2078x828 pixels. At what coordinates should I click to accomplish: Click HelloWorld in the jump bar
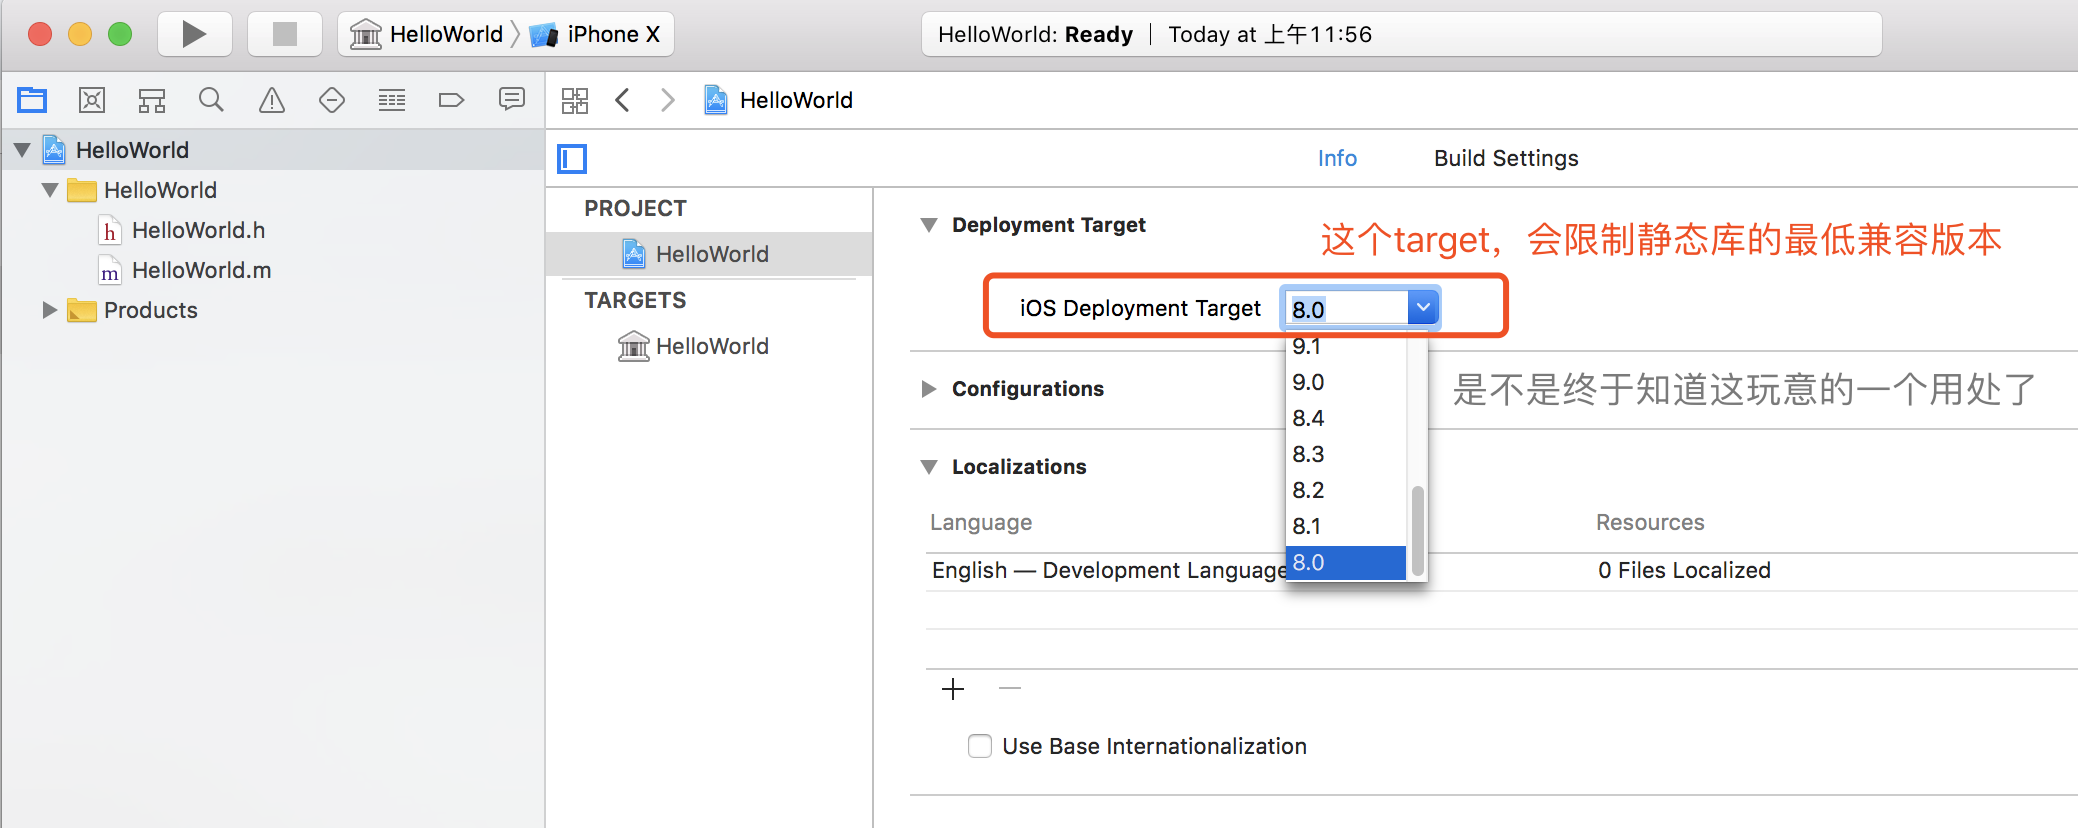pyautogui.click(x=779, y=100)
